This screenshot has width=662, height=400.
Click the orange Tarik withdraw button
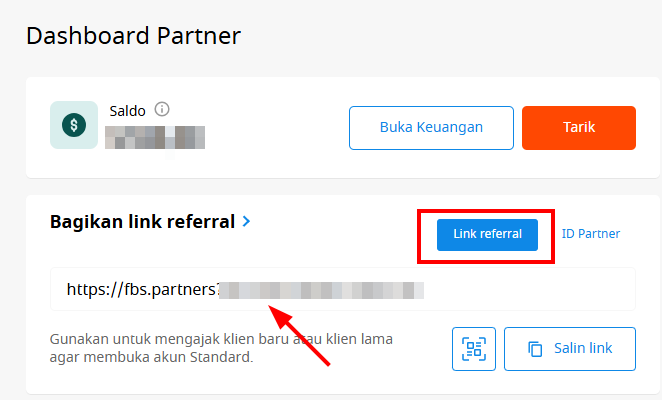(579, 128)
